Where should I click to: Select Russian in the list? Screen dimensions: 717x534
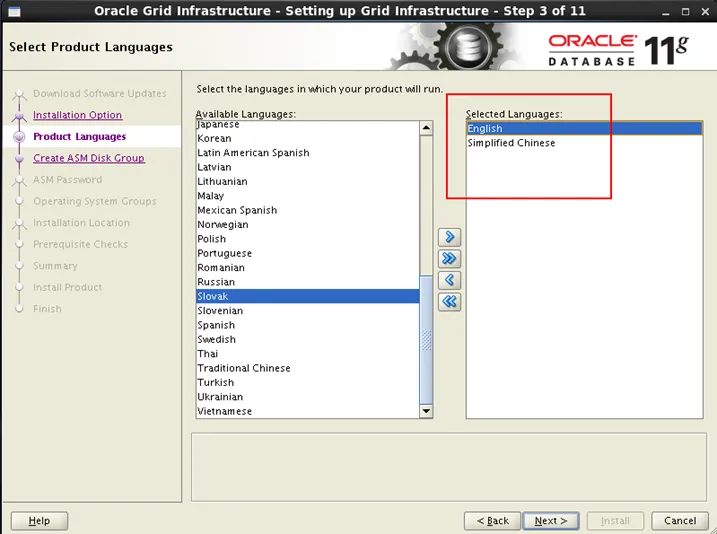click(308, 282)
